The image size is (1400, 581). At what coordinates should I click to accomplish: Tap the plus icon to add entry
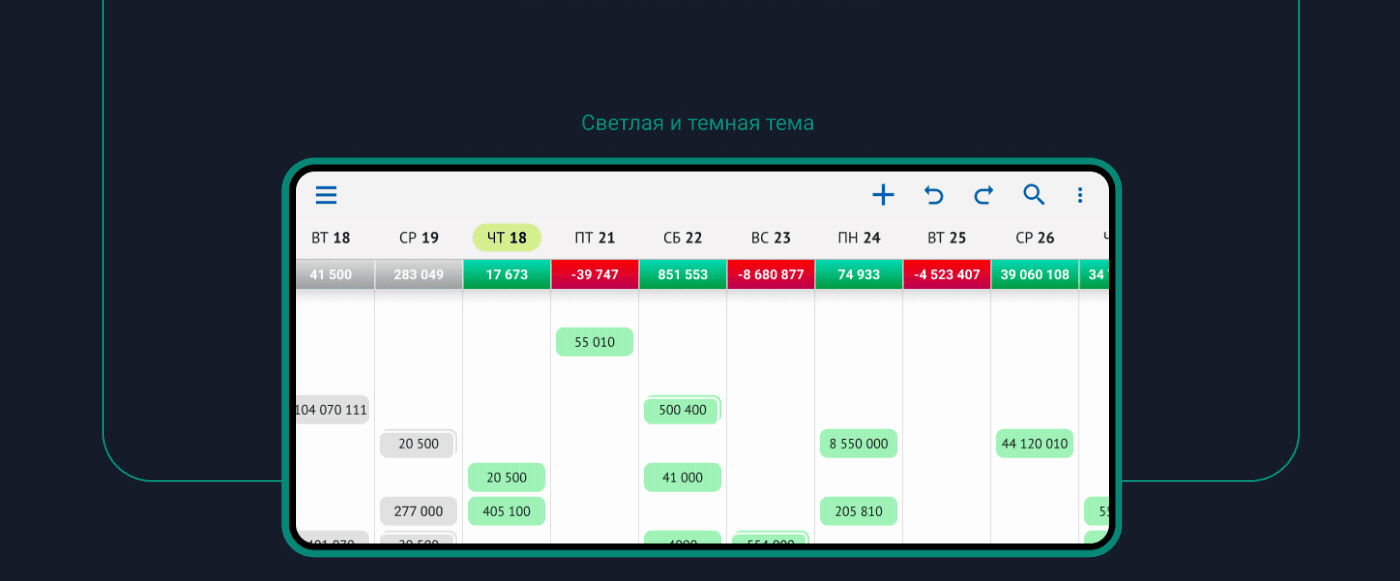(883, 195)
